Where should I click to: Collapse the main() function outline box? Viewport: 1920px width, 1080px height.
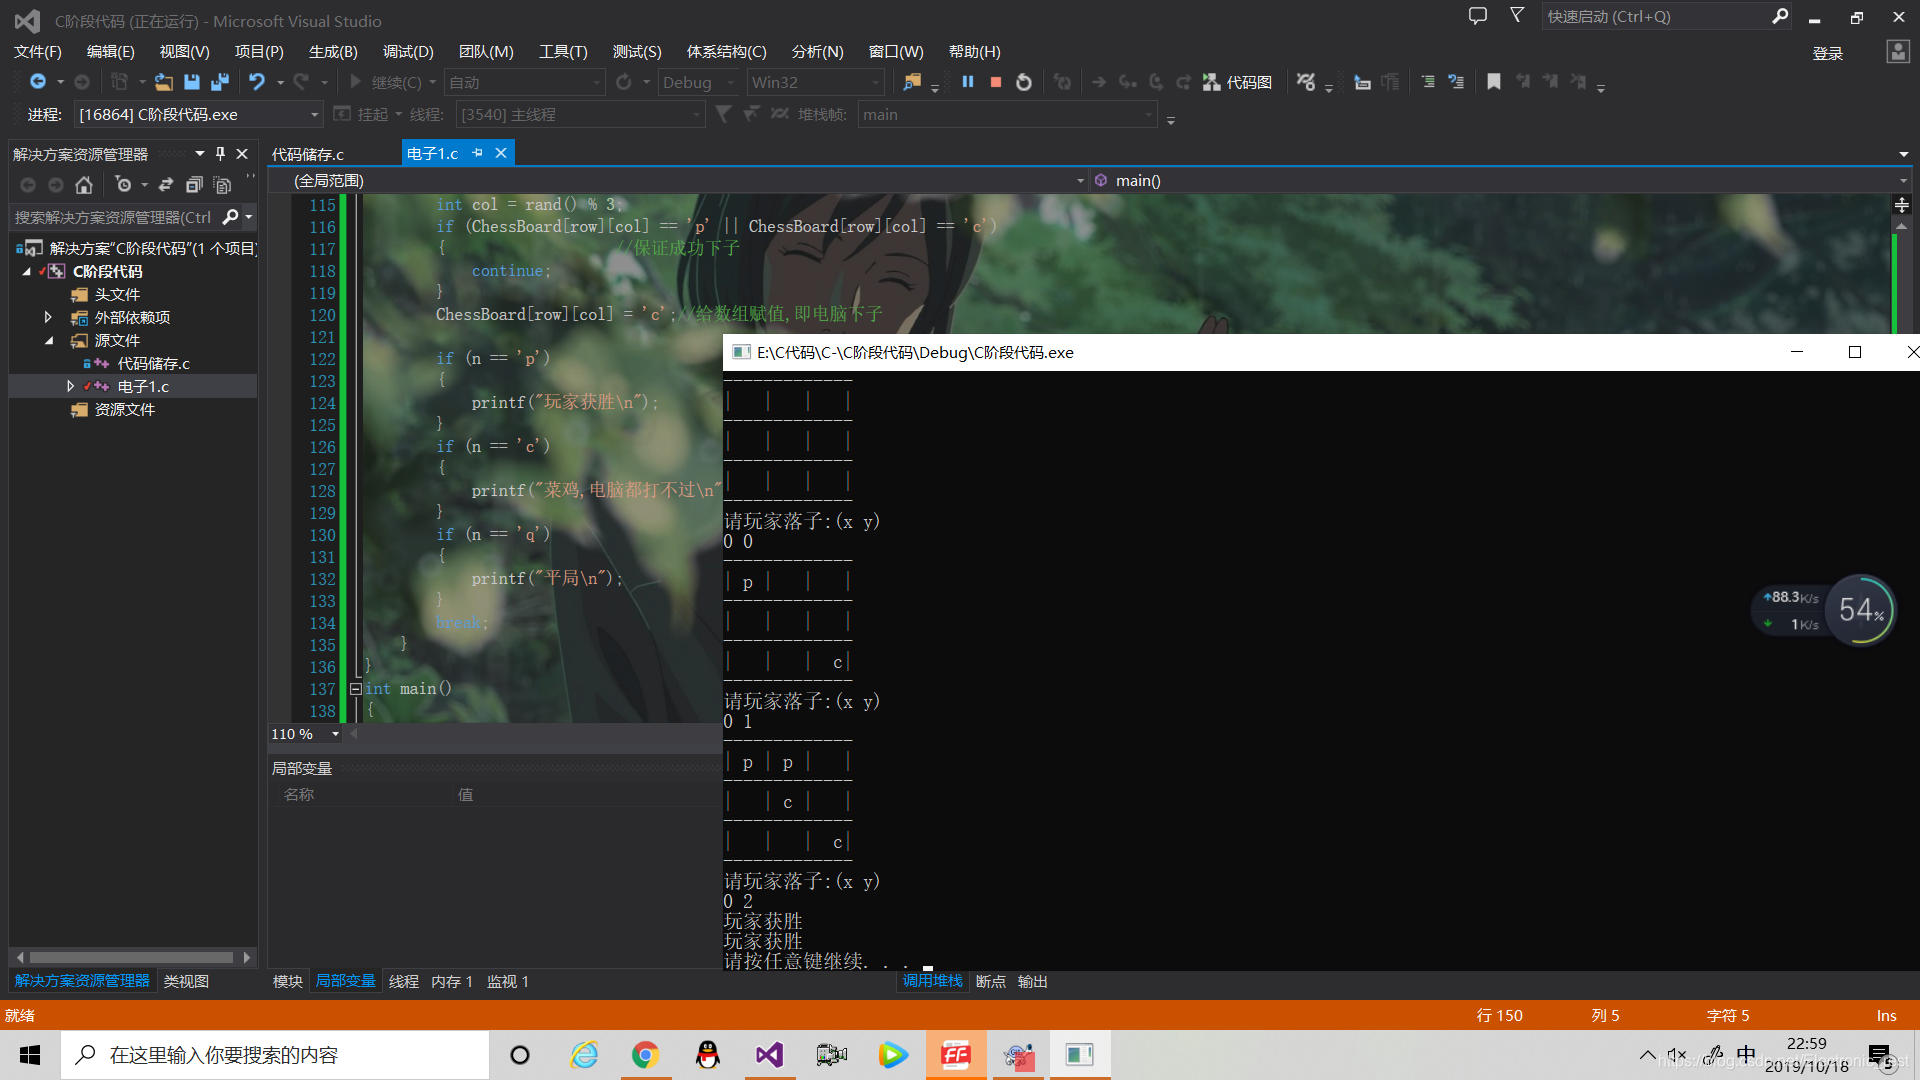point(355,689)
